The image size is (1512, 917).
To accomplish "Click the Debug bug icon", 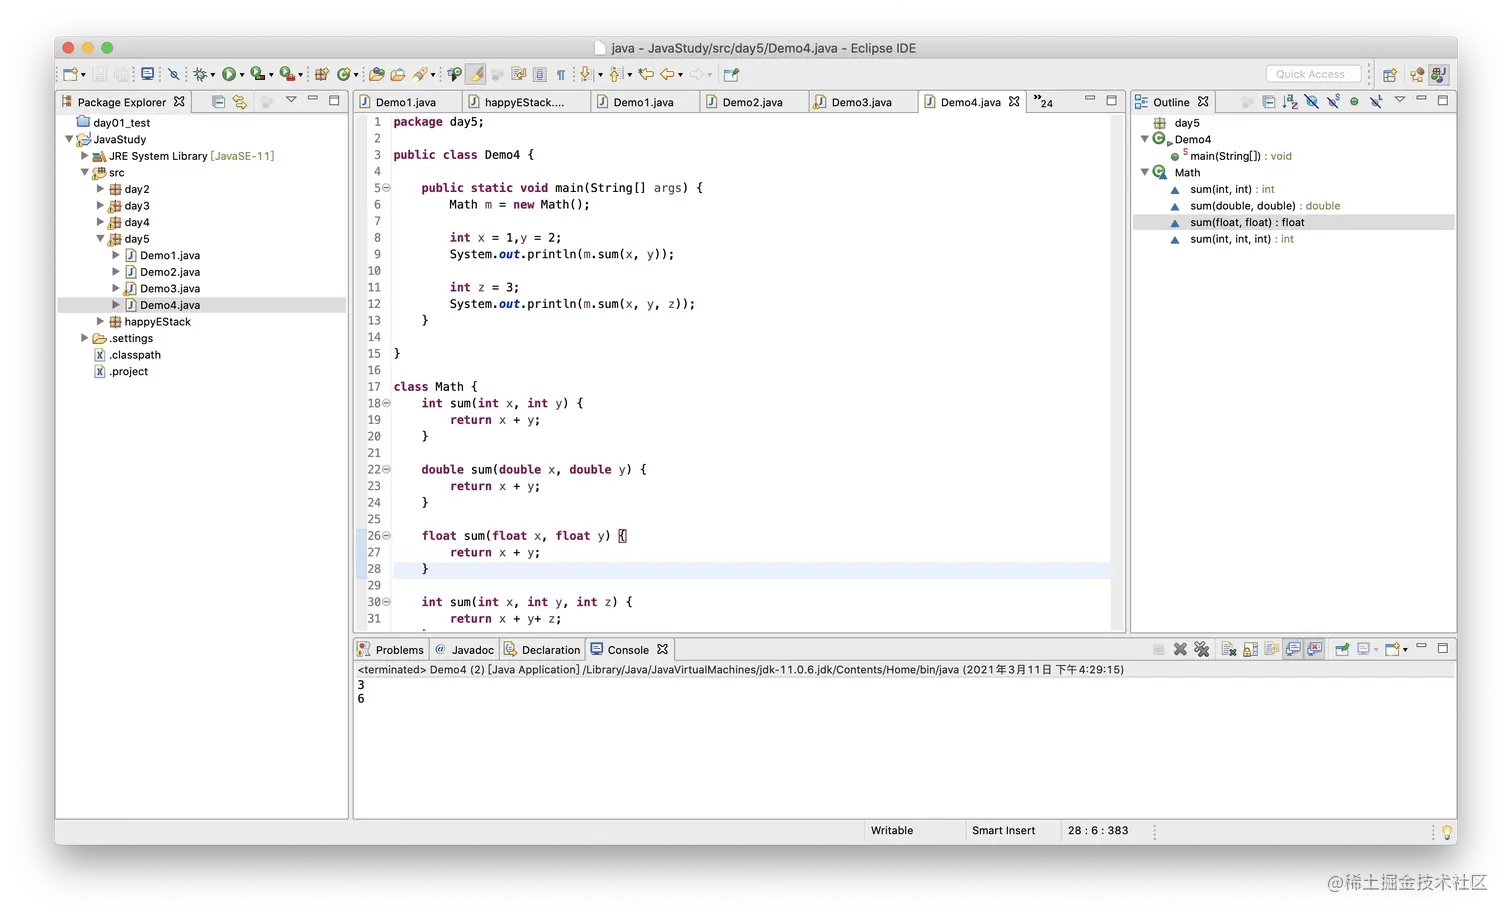I will [200, 74].
